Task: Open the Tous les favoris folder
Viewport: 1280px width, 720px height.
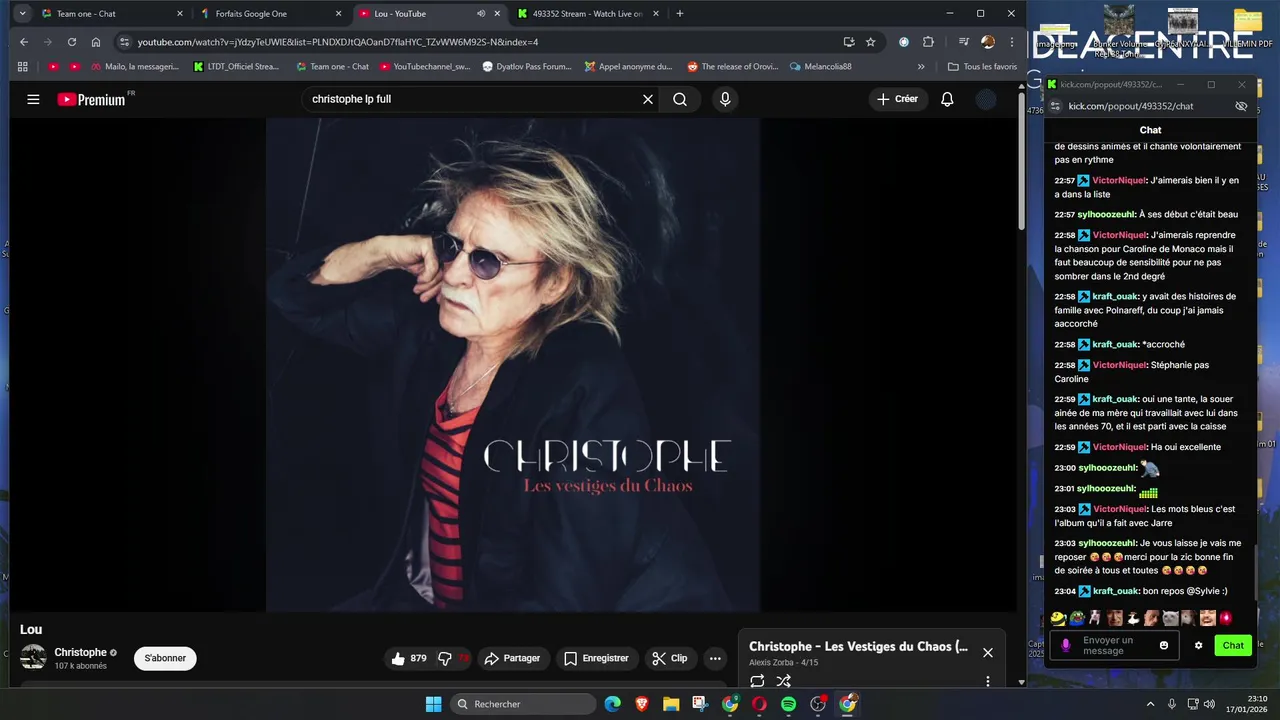Action: click(982, 67)
